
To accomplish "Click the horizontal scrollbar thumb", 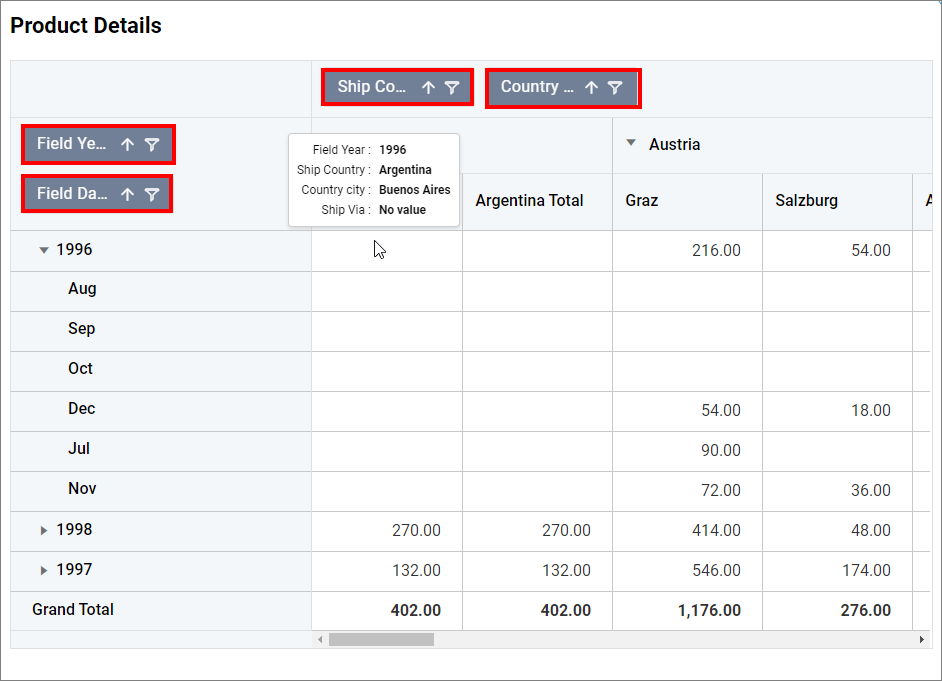I will tap(381, 639).
